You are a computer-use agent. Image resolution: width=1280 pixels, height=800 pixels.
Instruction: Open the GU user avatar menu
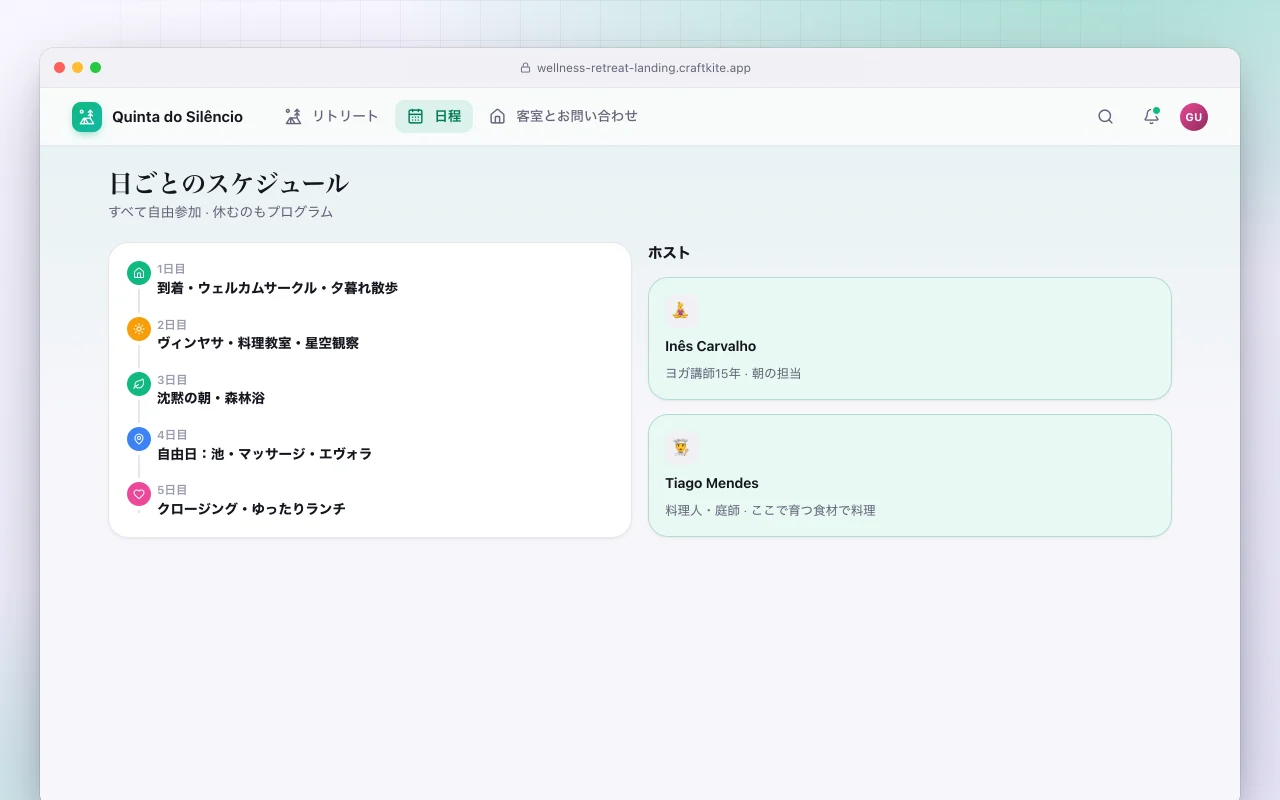[x=1194, y=117]
